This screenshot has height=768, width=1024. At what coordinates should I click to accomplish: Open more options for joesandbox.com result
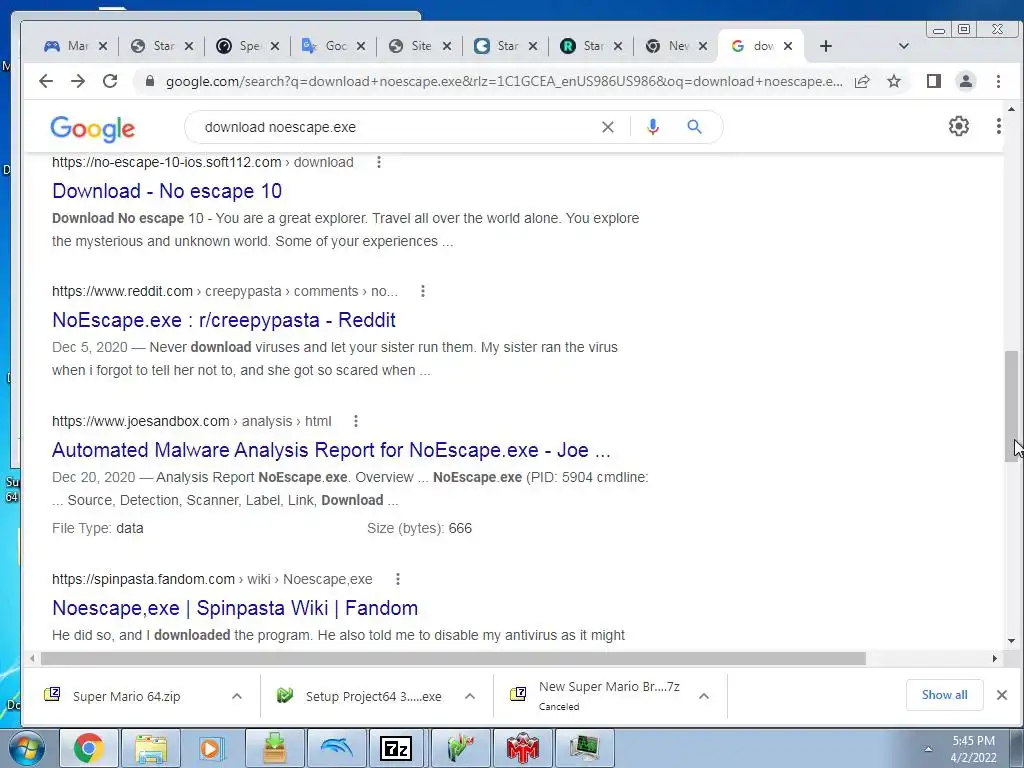[356, 421]
